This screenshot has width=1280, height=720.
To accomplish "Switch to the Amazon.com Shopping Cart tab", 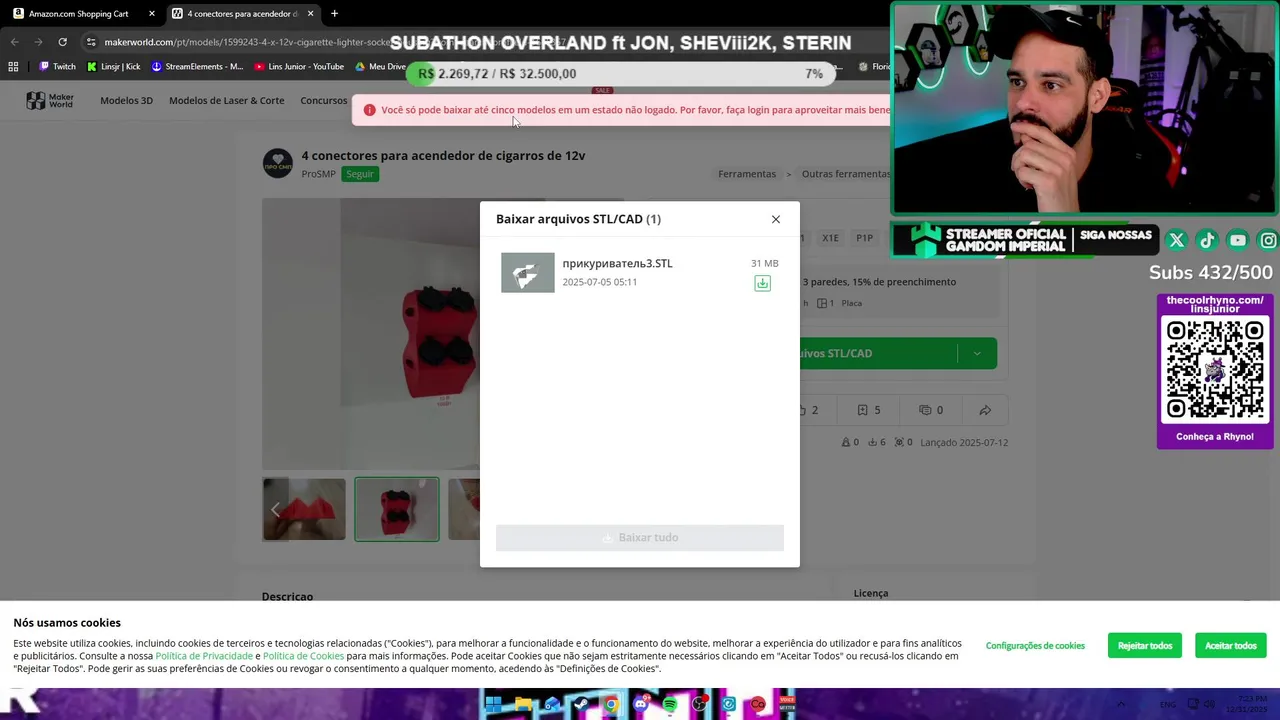I will tap(78, 14).
